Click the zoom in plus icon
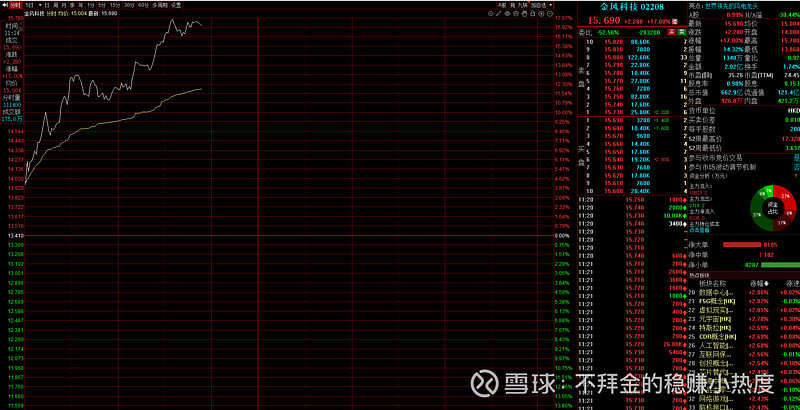800x410 pixels. click(x=541, y=14)
